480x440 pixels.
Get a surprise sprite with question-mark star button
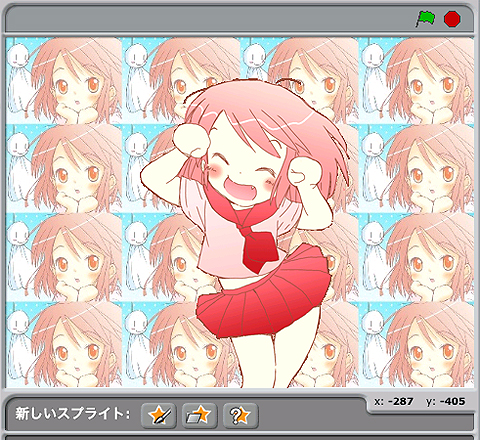(x=240, y=415)
